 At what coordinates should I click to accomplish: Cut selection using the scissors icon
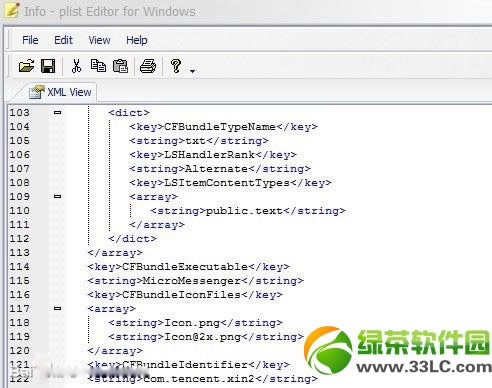(x=76, y=66)
